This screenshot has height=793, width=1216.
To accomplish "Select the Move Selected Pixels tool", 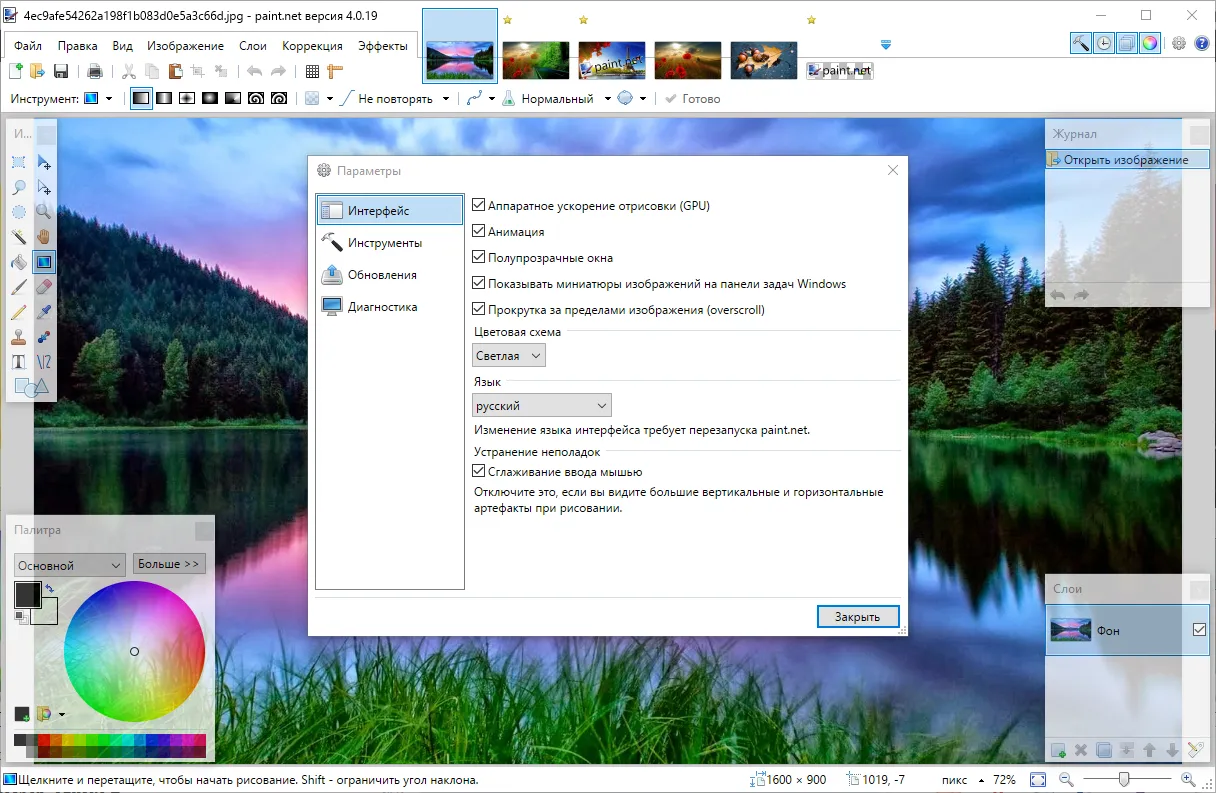I will [x=44, y=162].
